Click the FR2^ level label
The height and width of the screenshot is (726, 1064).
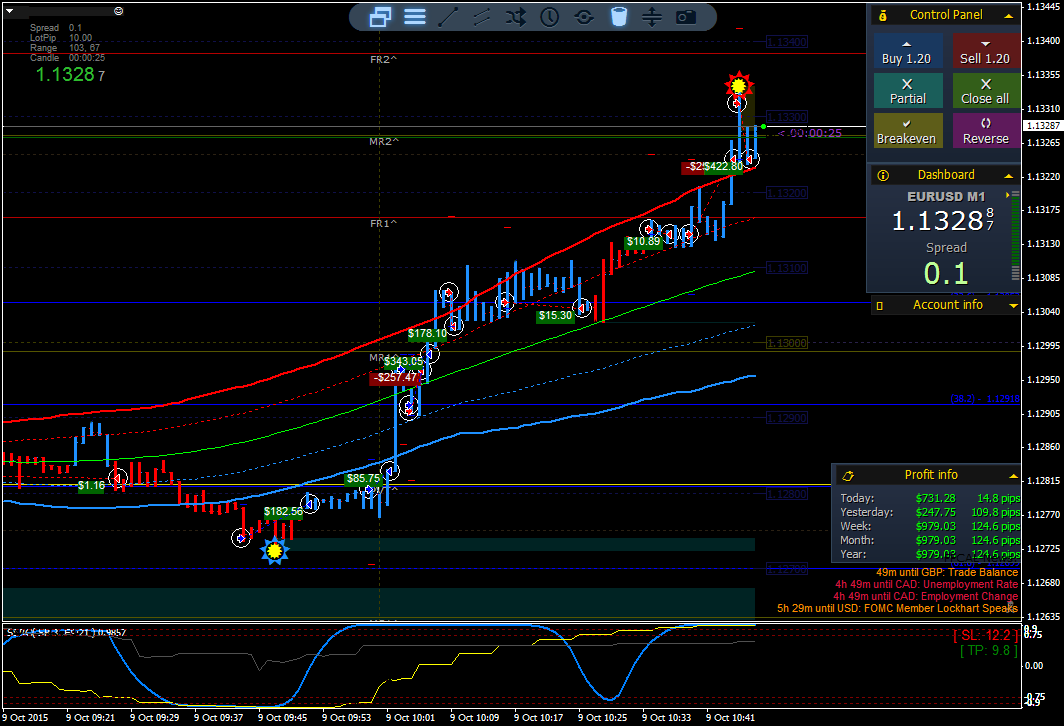click(x=383, y=60)
